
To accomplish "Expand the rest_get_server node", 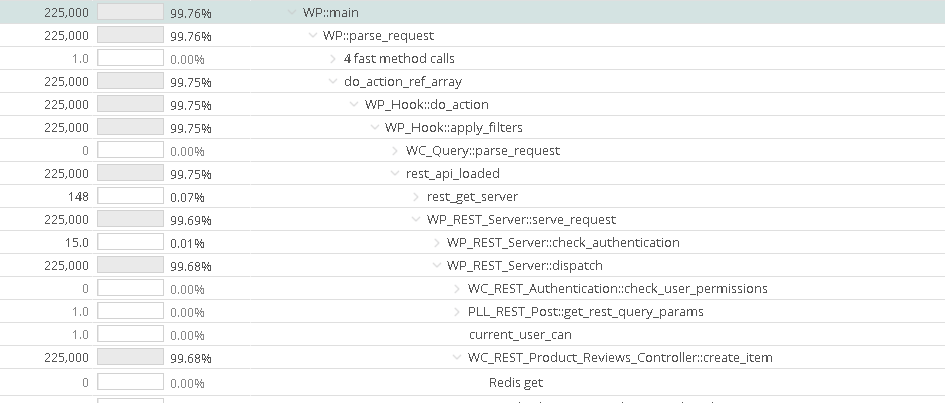I will tap(416, 196).
